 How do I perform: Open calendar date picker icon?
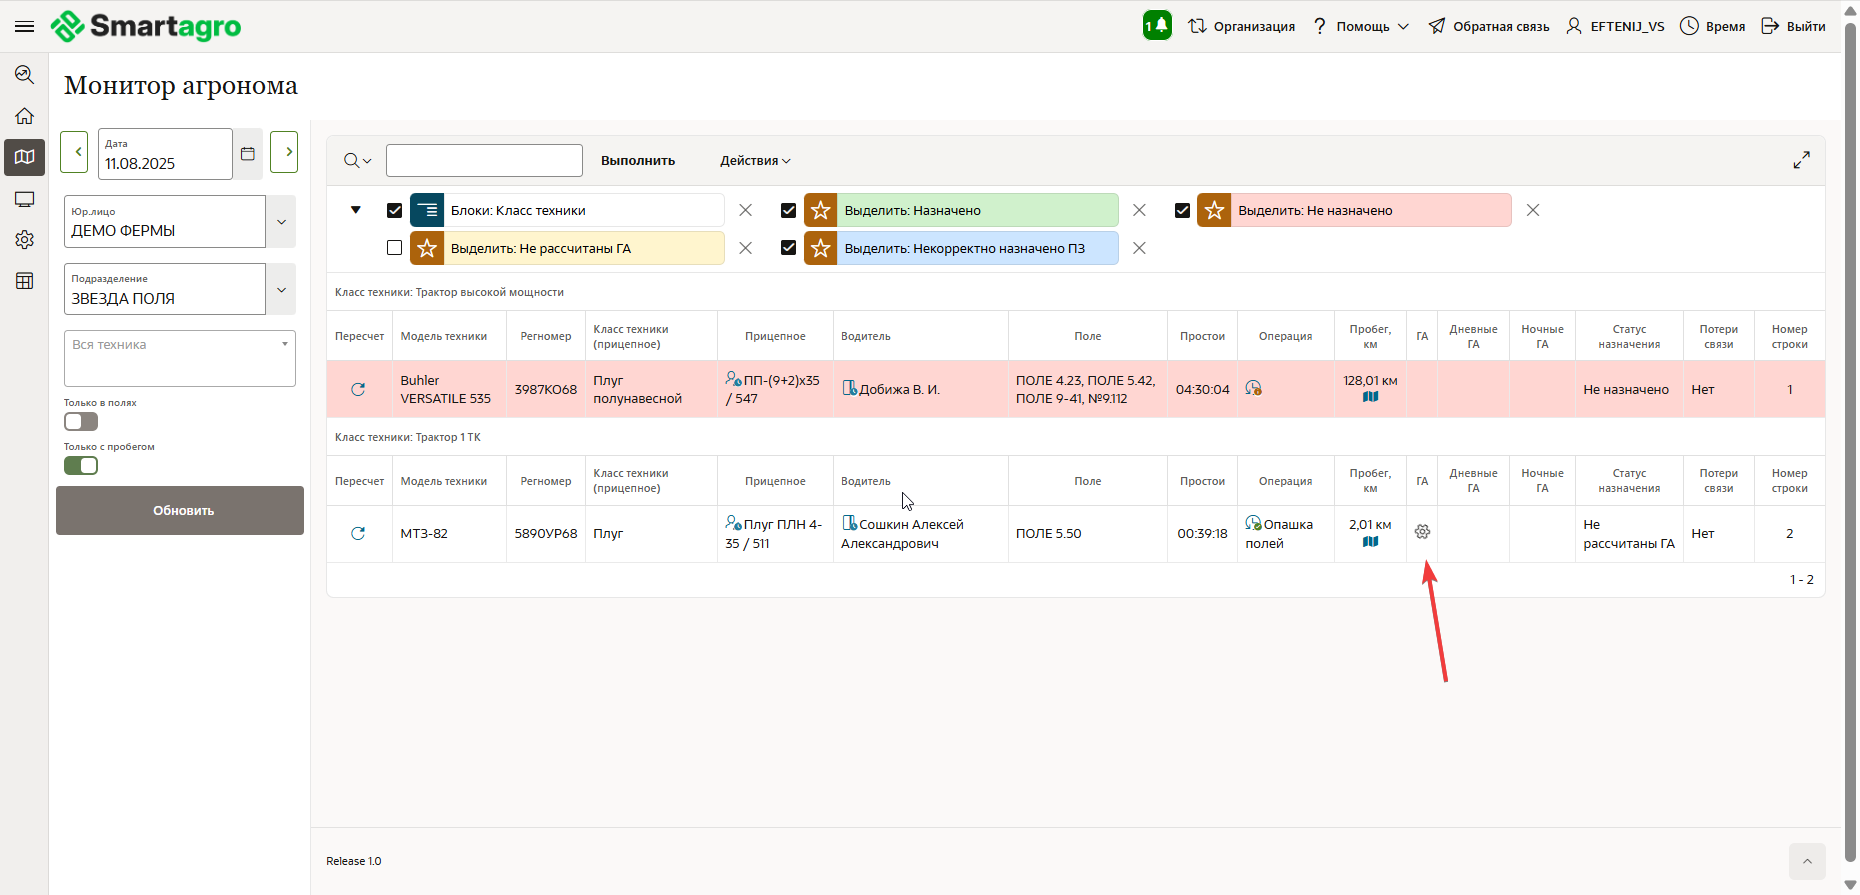coord(248,154)
